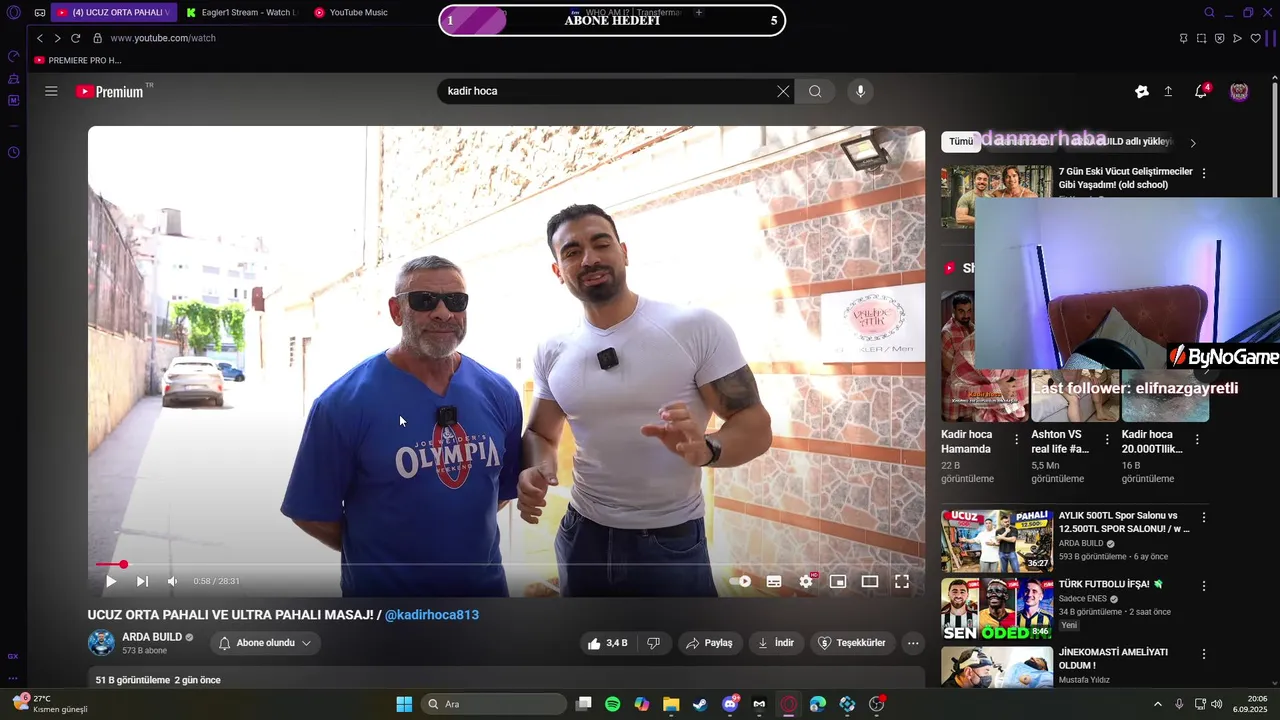Seek the video progress bar
The height and width of the screenshot is (720, 1280).
[x=505, y=565]
